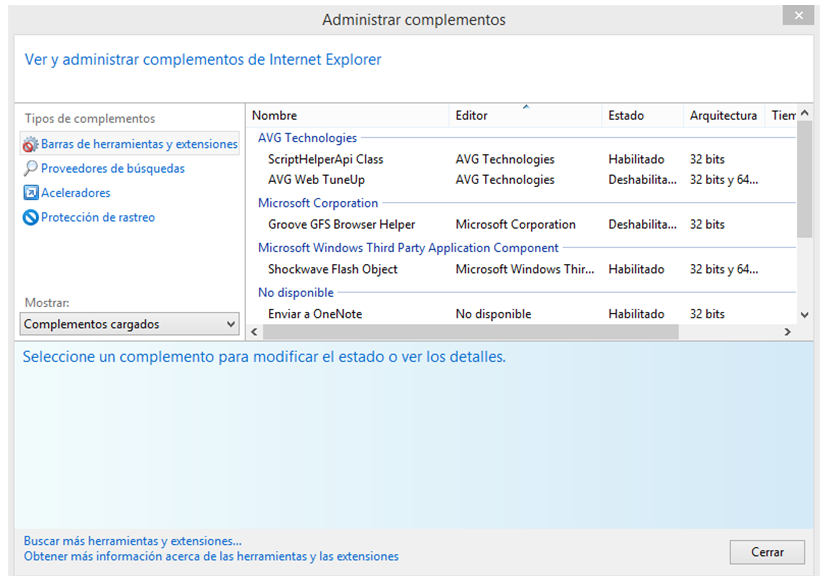Click the Arquitectura column header
Viewport: 828px width, 587px height.
click(723, 116)
